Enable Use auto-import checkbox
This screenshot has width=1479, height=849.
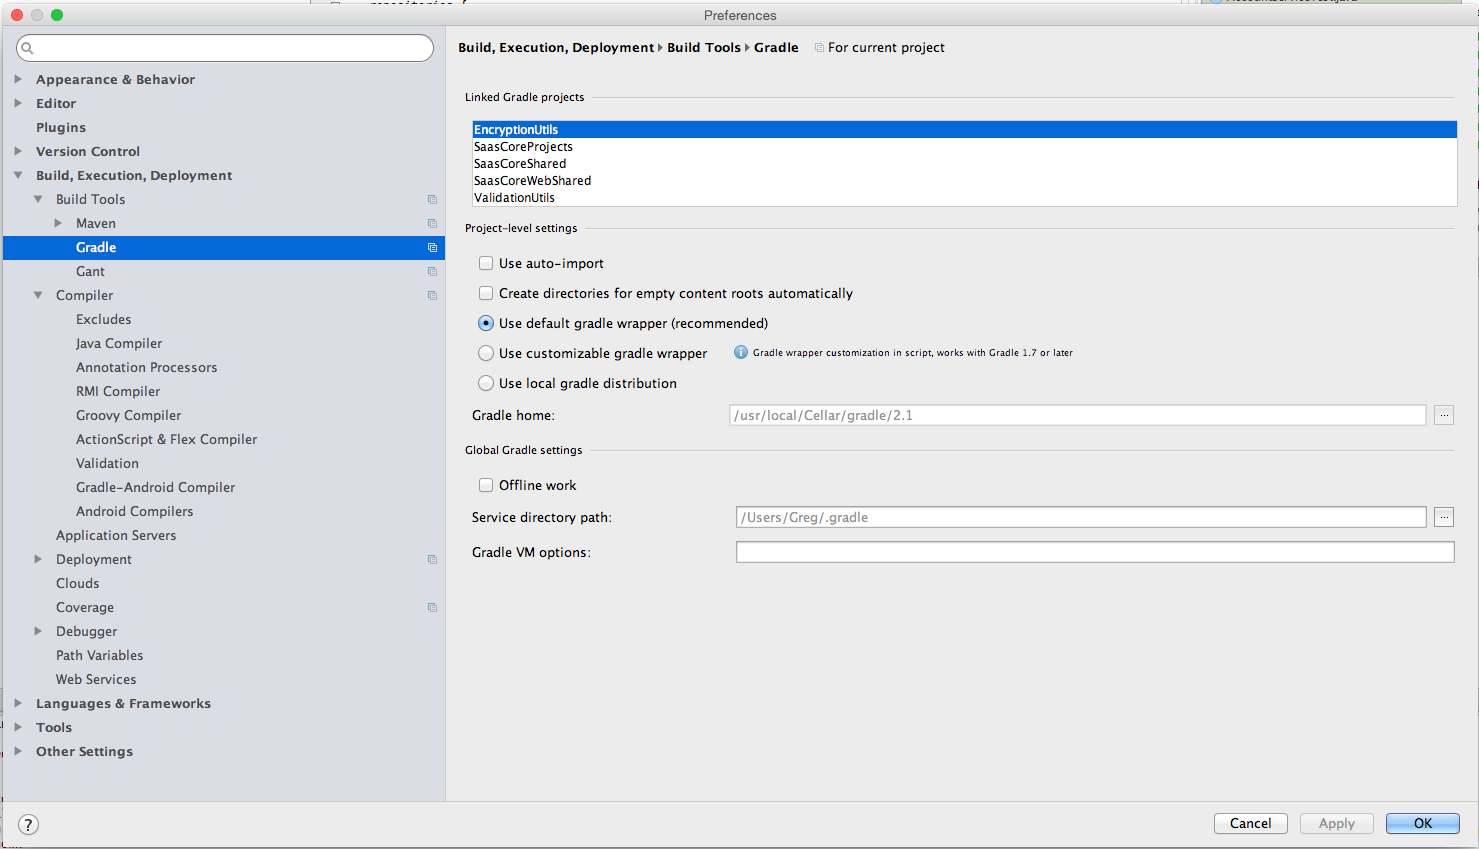486,263
